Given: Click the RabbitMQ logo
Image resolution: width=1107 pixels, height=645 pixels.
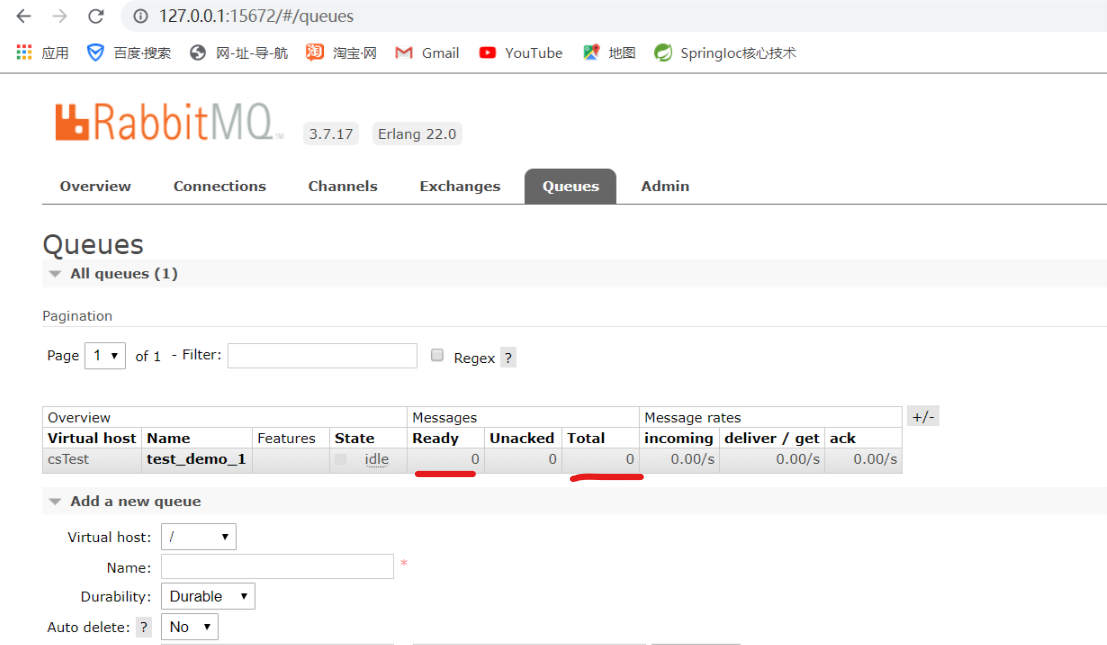Looking at the screenshot, I should [168, 122].
